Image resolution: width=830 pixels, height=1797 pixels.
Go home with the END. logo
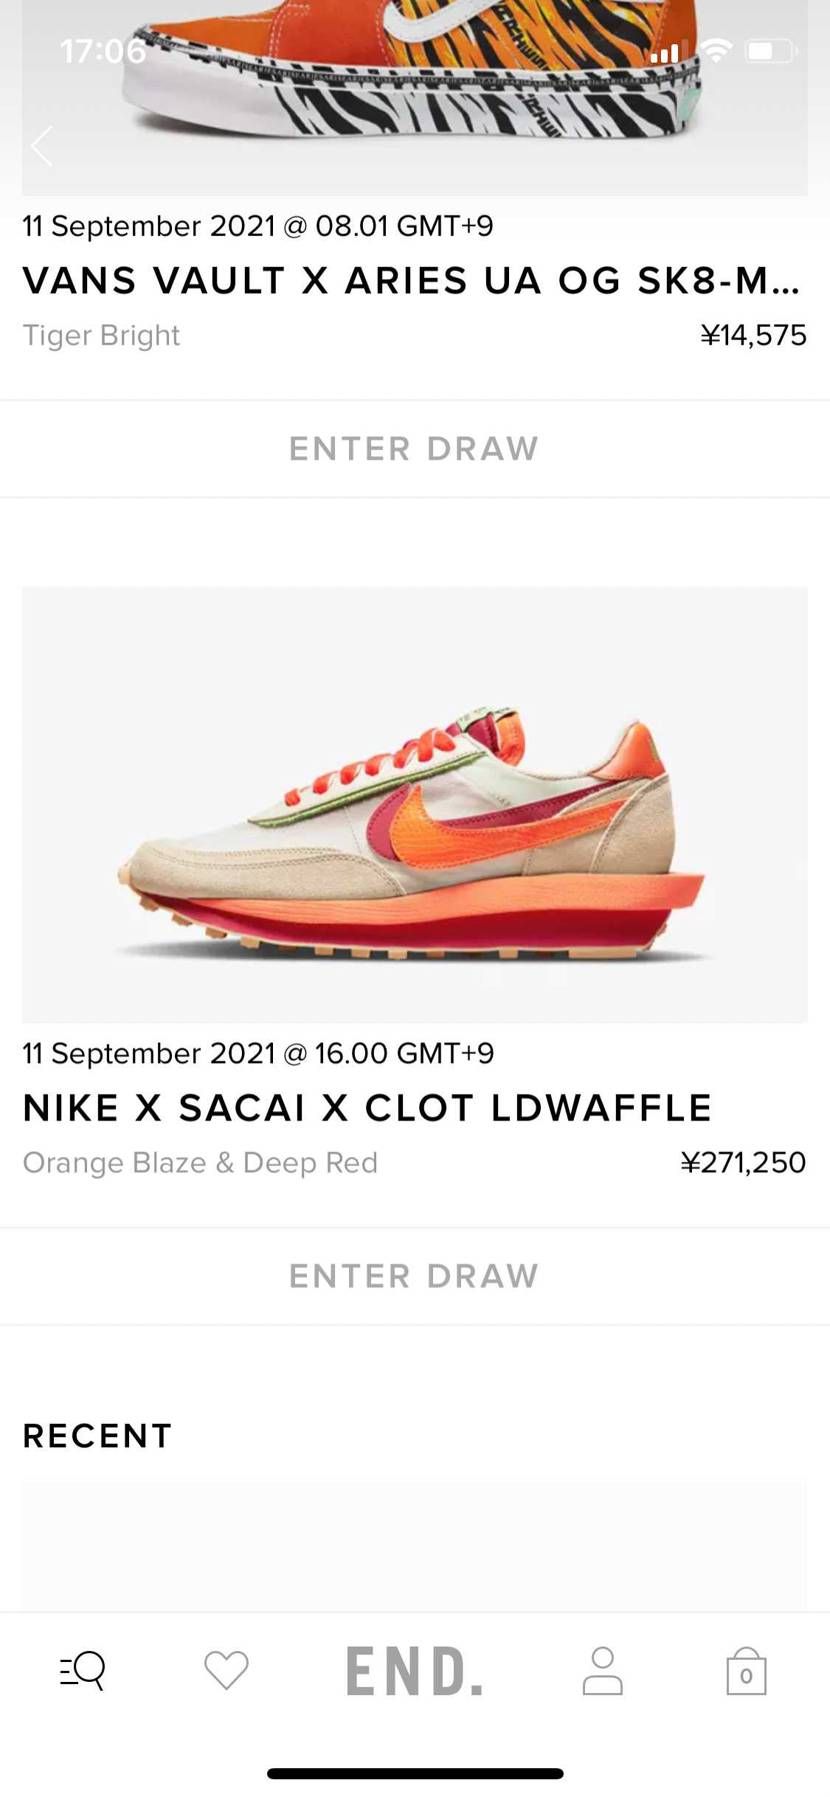click(x=414, y=1671)
